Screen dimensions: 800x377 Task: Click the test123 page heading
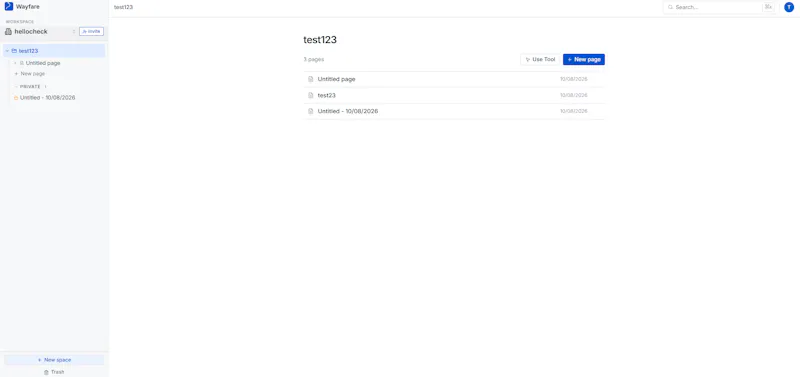point(320,40)
